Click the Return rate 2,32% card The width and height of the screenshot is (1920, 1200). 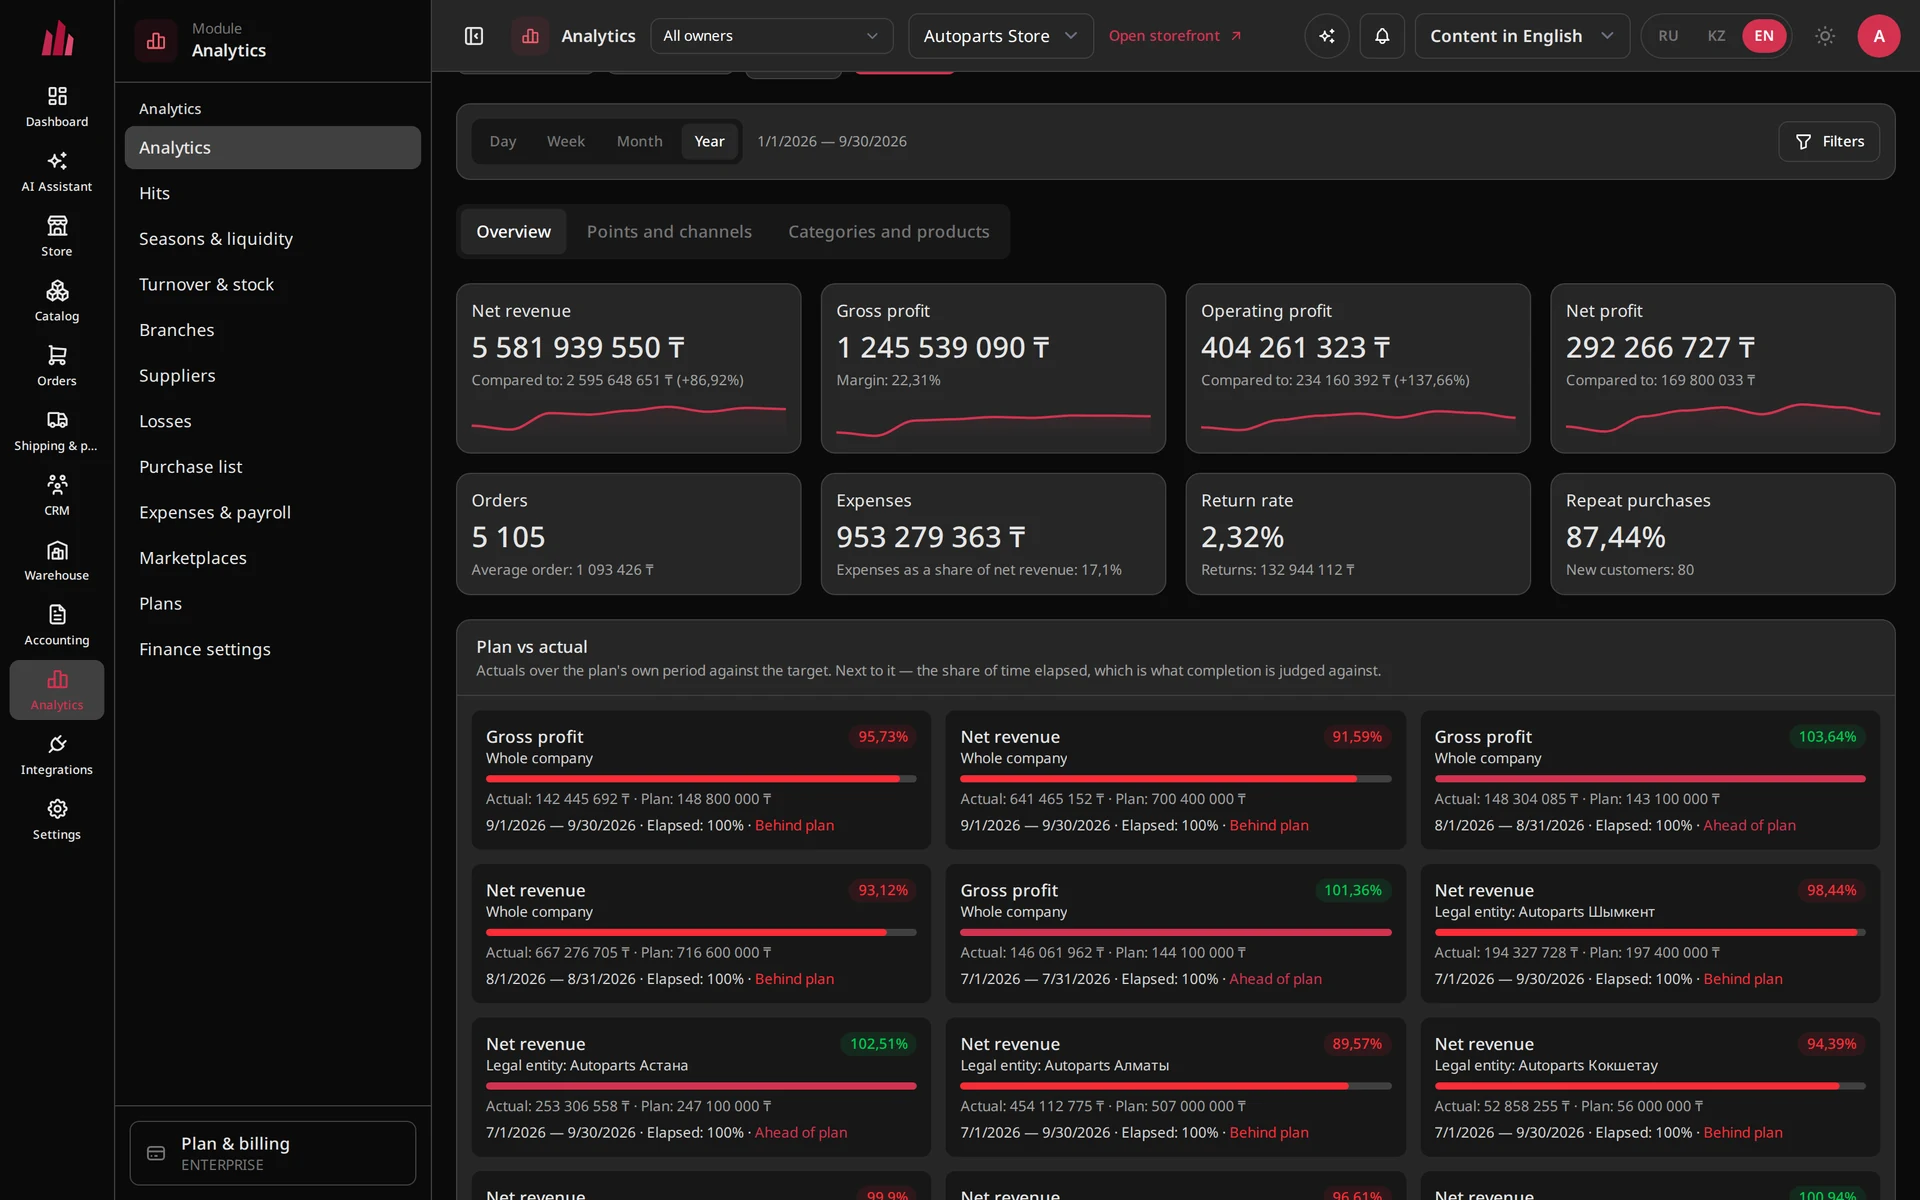click(x=1358, y=534)
